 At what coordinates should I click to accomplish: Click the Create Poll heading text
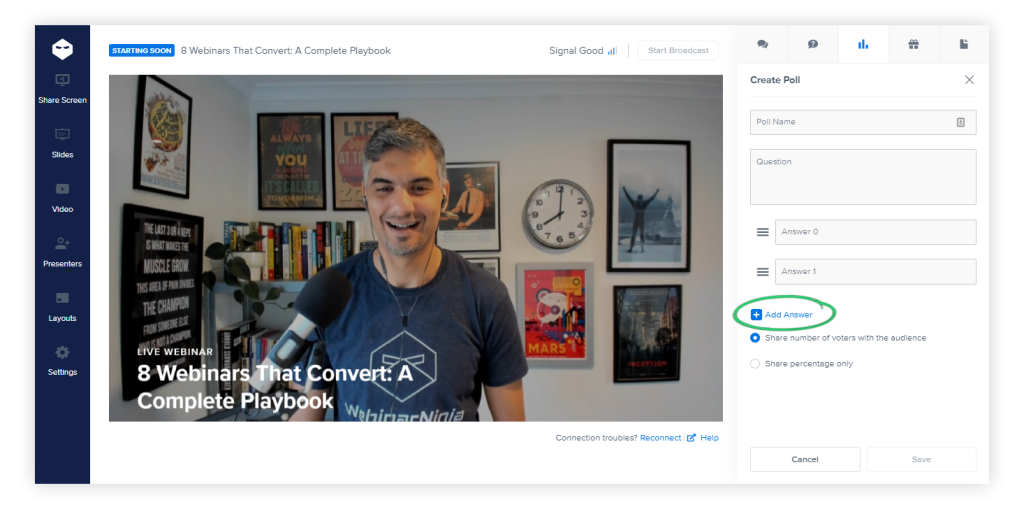coord(775,80)
